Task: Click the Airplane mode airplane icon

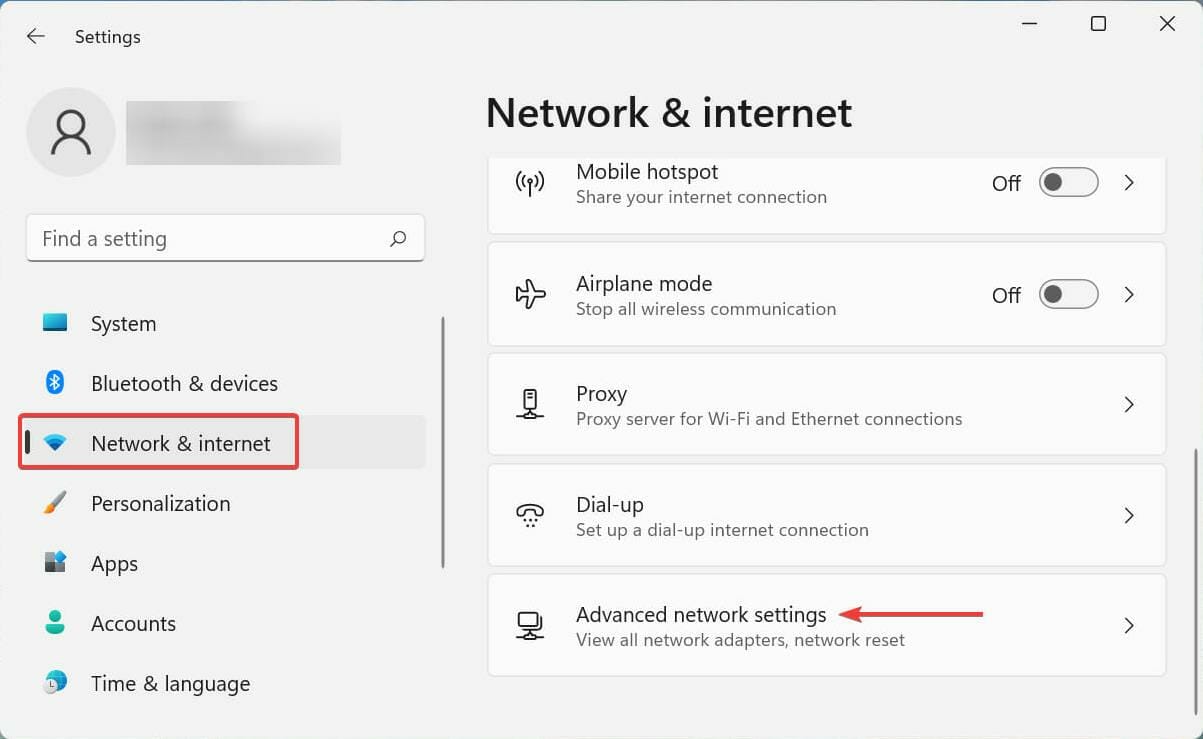Action: pyautogui.click(x=529, y=294)
